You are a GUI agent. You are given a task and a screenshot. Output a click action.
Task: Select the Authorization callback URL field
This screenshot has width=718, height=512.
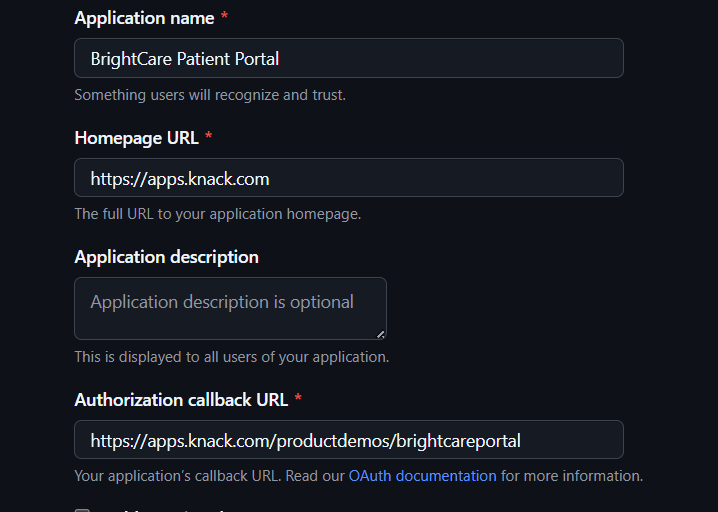tap(349, 440)
